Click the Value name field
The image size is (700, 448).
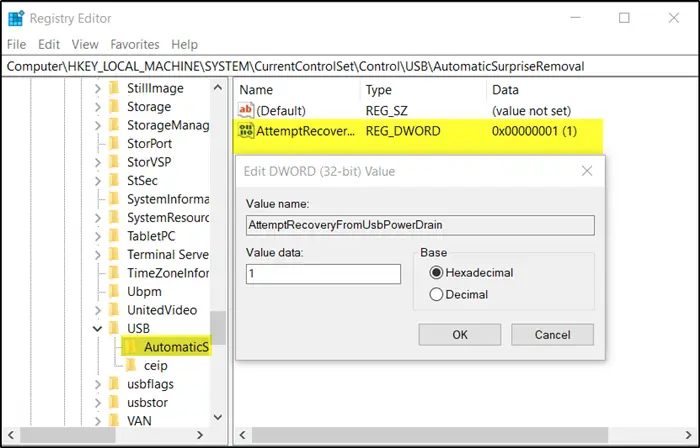[420, 225]
